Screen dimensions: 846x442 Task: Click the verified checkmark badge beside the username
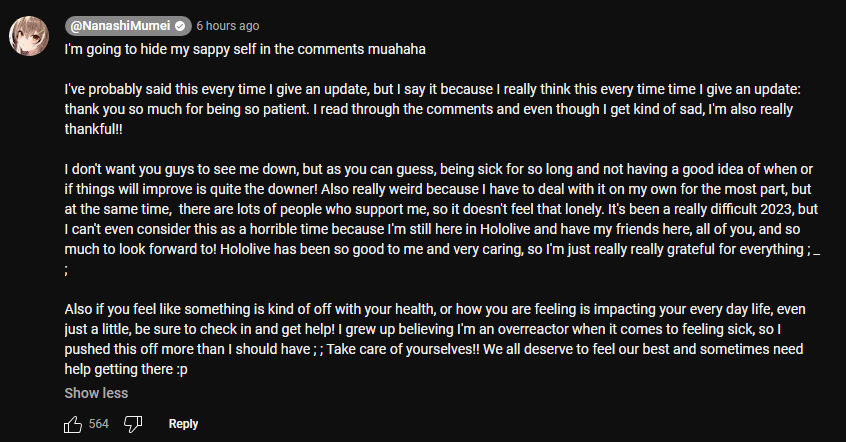[x=180, y=26]
